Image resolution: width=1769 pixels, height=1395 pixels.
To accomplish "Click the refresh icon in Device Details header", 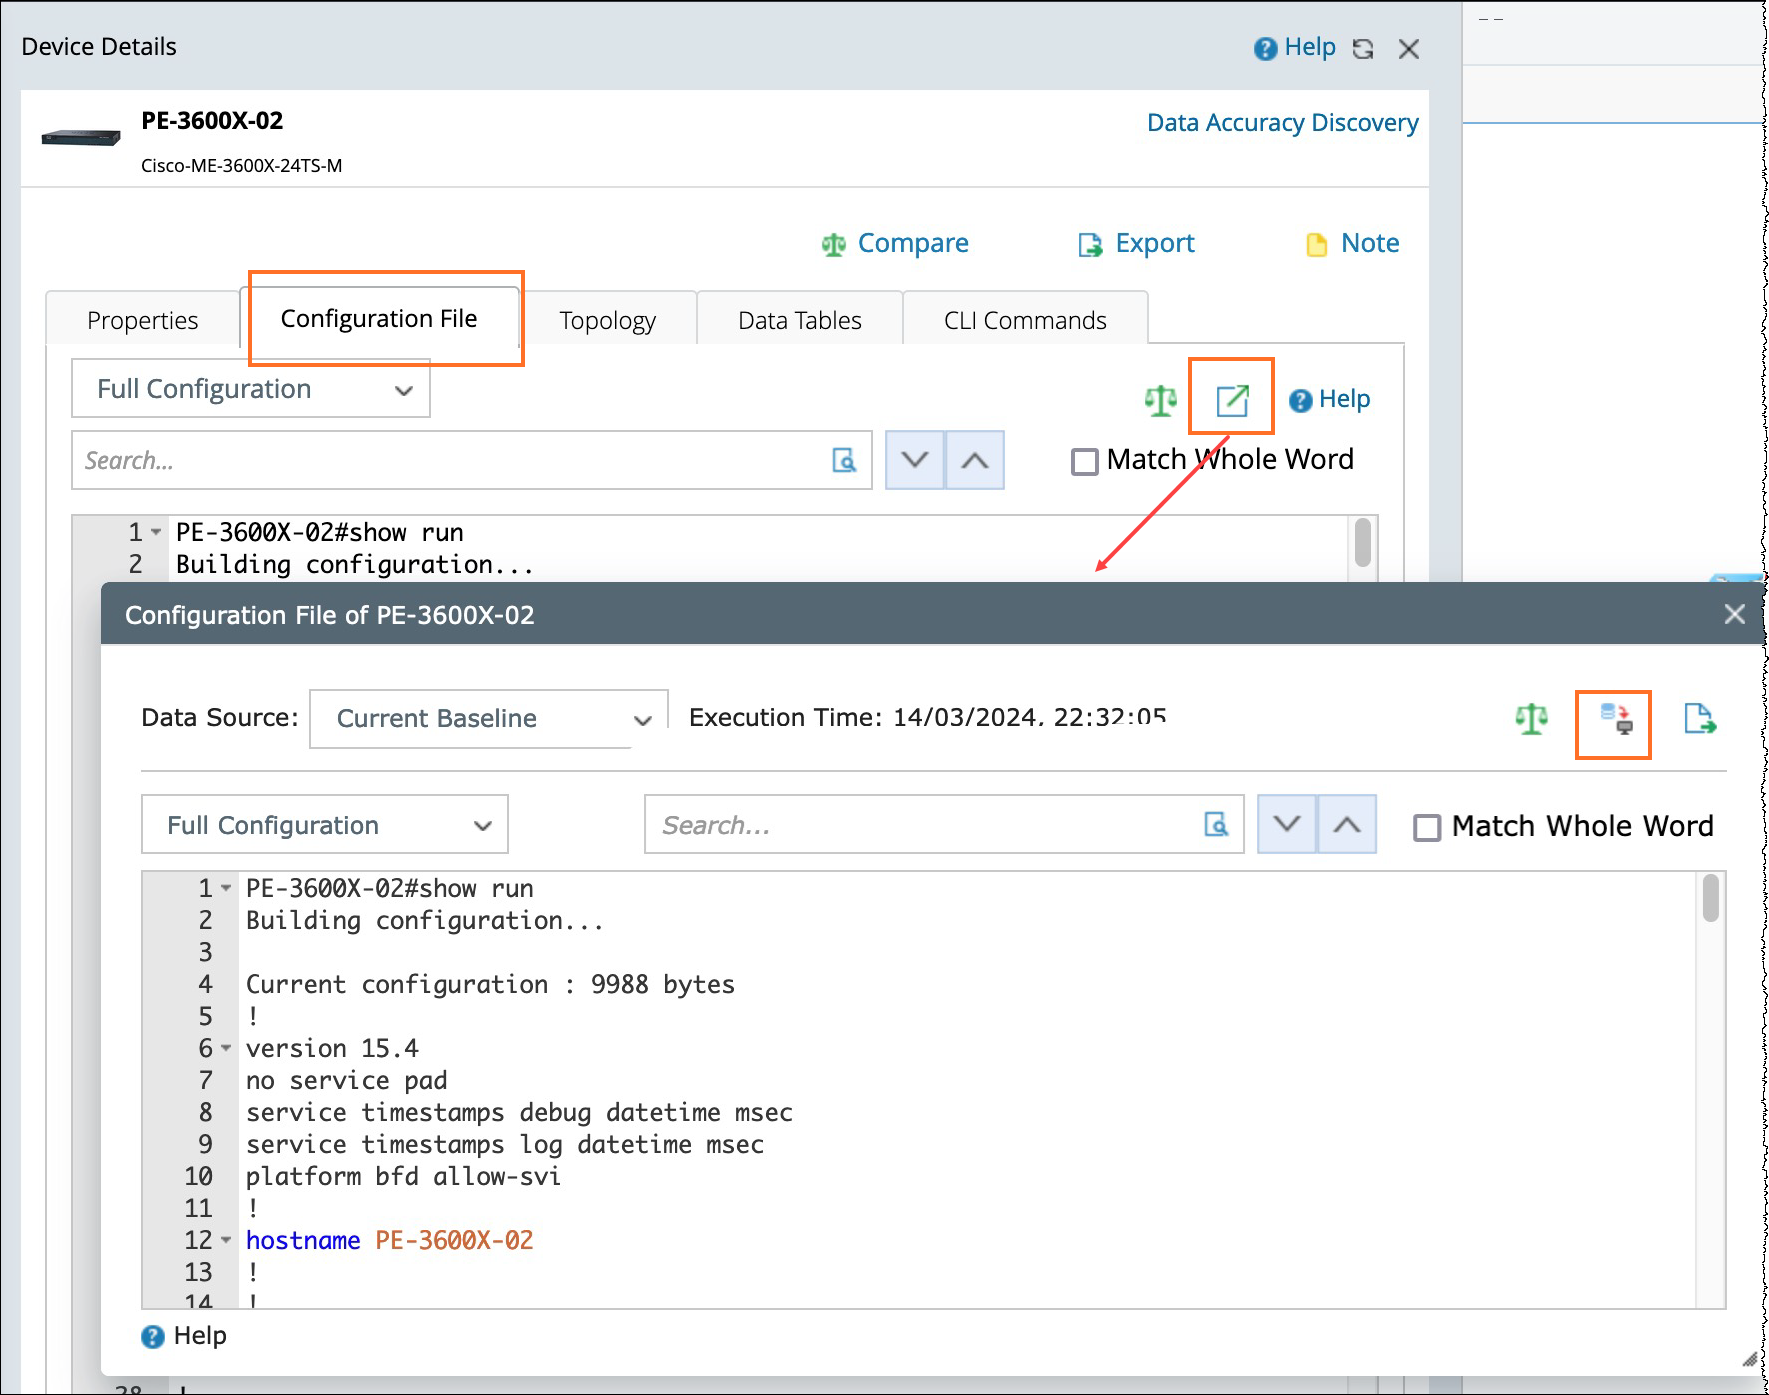I will 1362,49.
